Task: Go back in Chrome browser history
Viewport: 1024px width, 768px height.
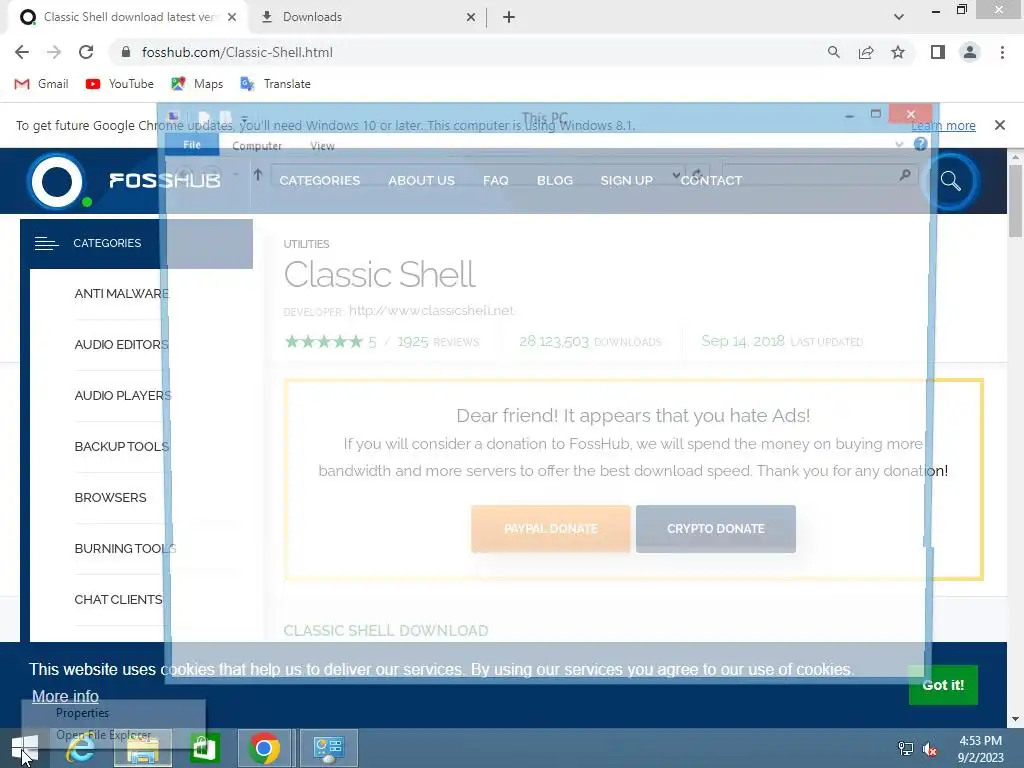Action: [x=22, y=52]
